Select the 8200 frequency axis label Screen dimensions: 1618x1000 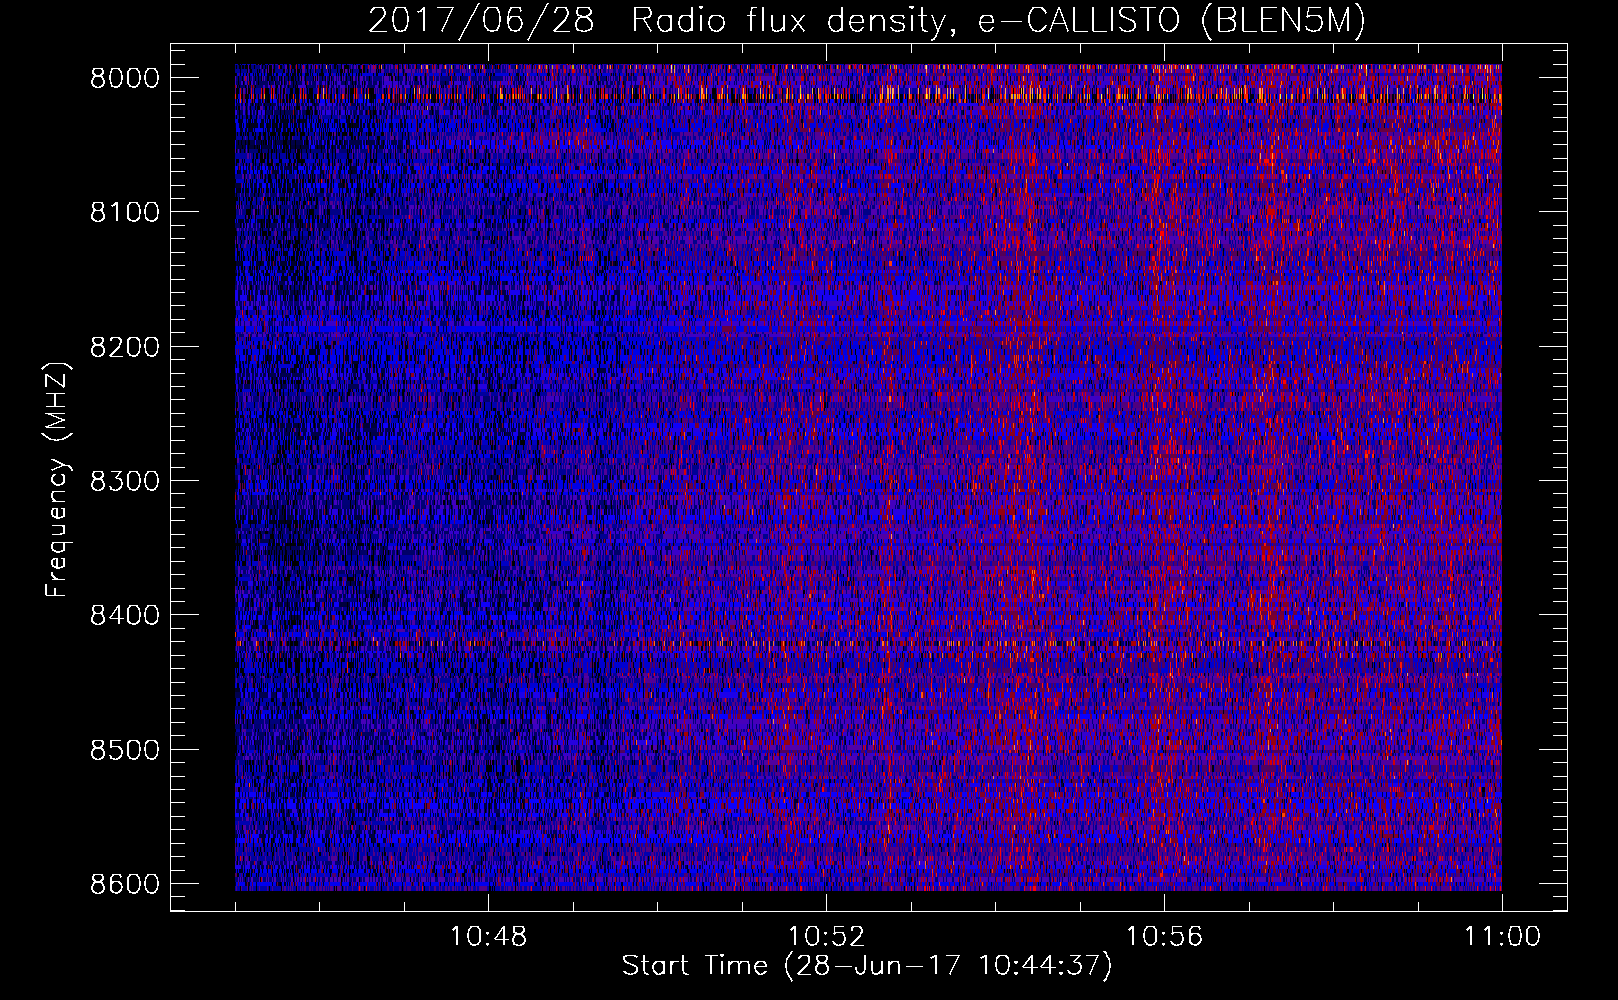click(124, 347)
